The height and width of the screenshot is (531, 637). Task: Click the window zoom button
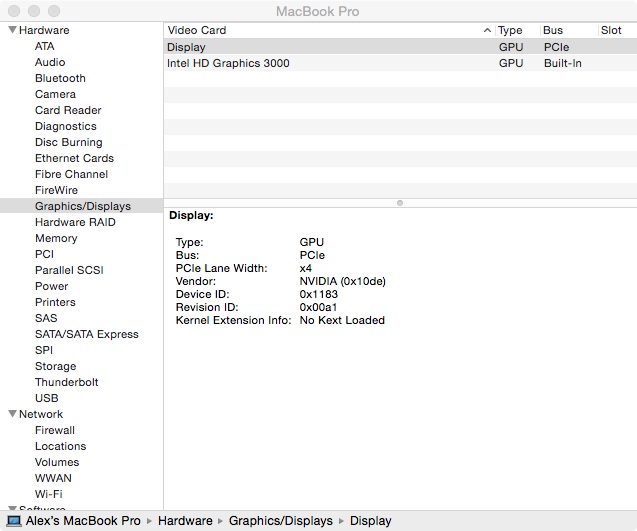[x=54, y=11]
